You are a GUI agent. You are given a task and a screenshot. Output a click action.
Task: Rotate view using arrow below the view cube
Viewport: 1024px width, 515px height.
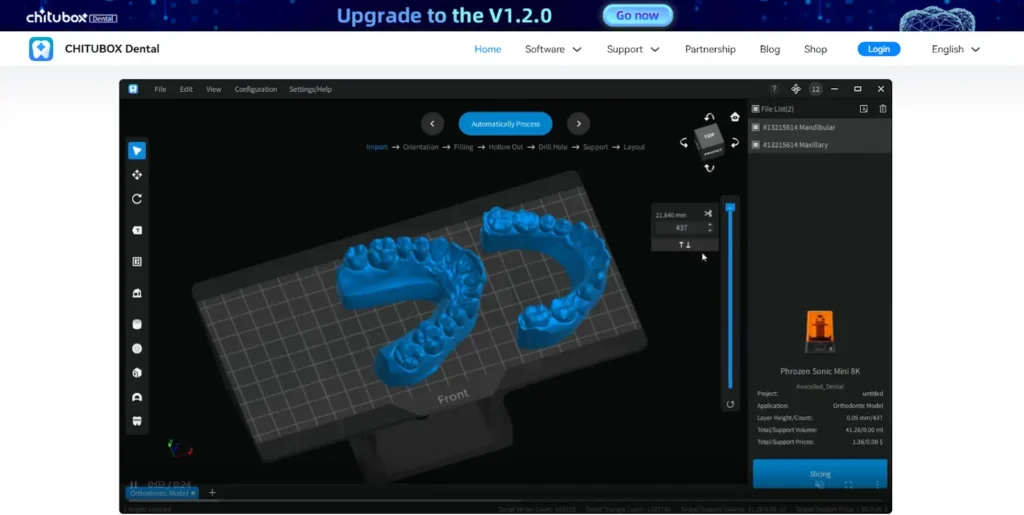coord(709,168)
